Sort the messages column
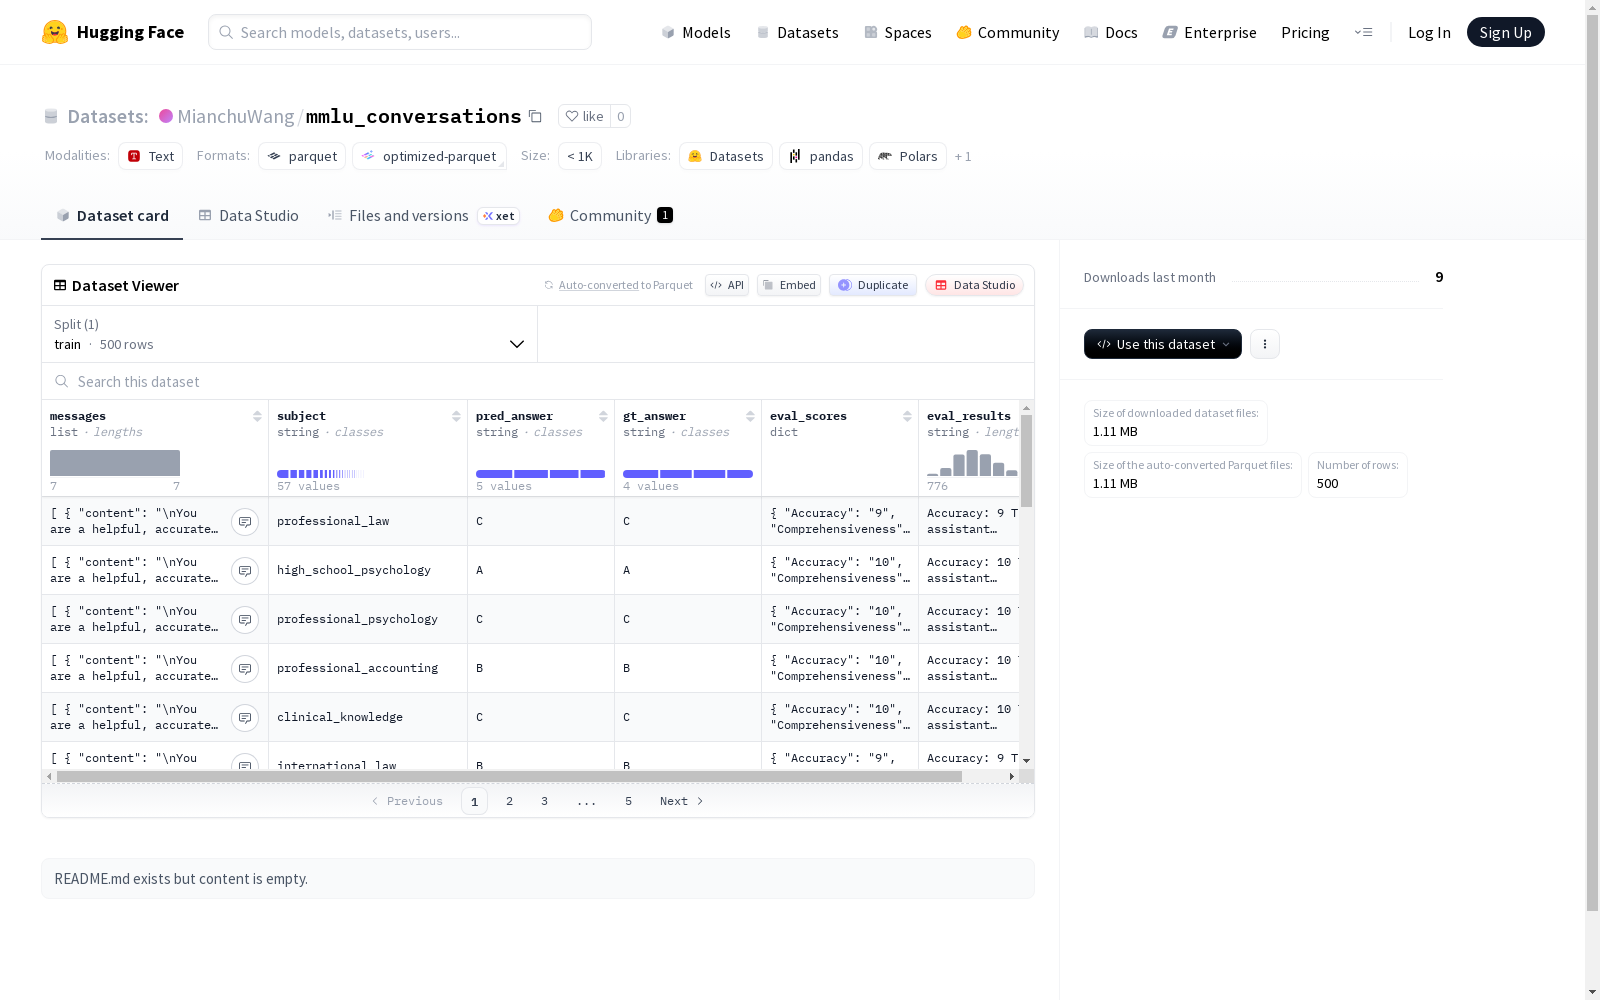The width and height of the screenshot is (1600, 1000). (257, 416)
